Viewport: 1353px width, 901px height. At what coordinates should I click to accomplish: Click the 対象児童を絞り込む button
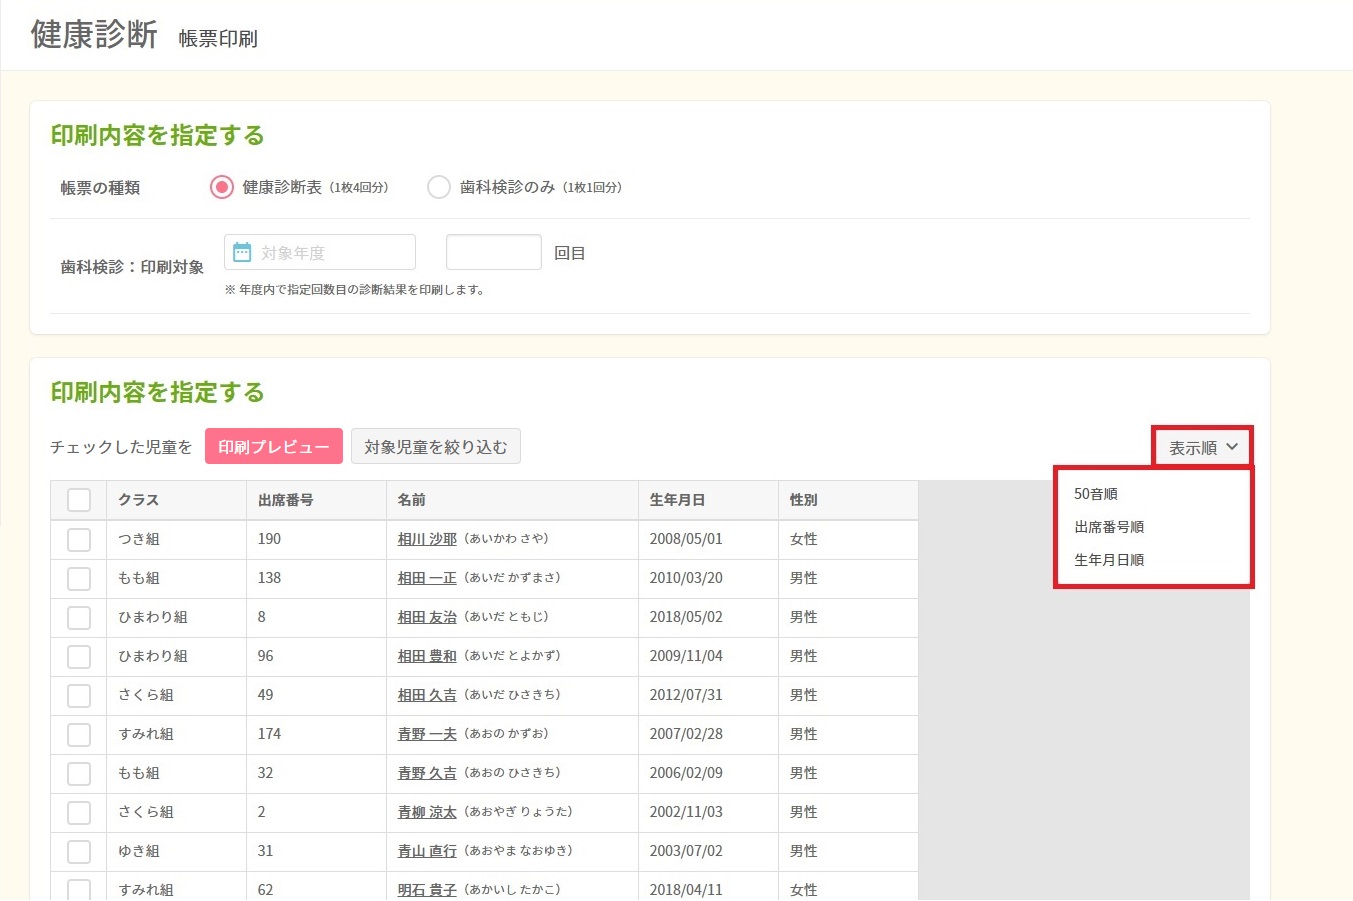click(x=436, y=446)
